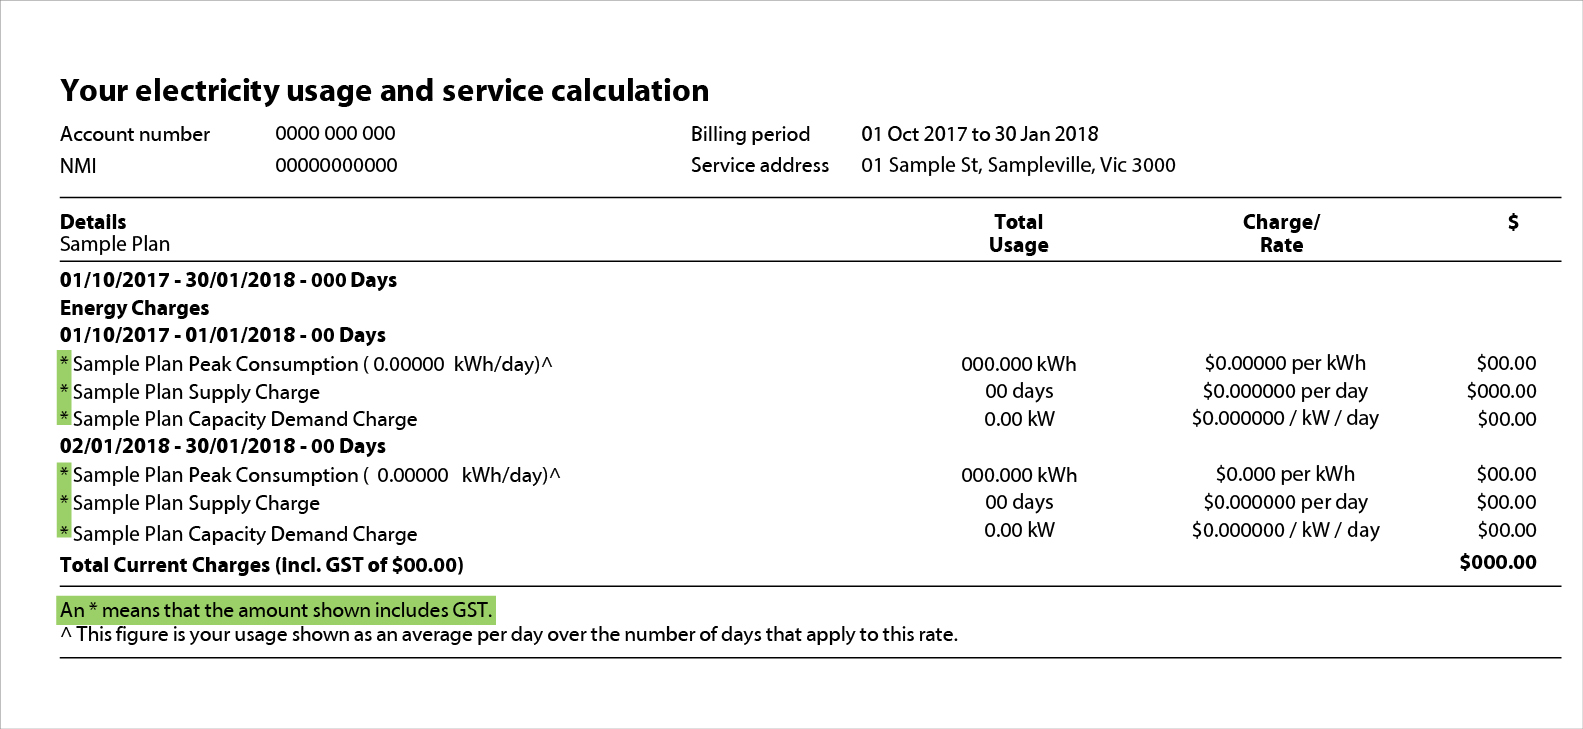Click the highlighted note 'An * means that the amount shown includes GST'
The image size is (1583, 729).
pyautogui.click(x=276, y=610)
